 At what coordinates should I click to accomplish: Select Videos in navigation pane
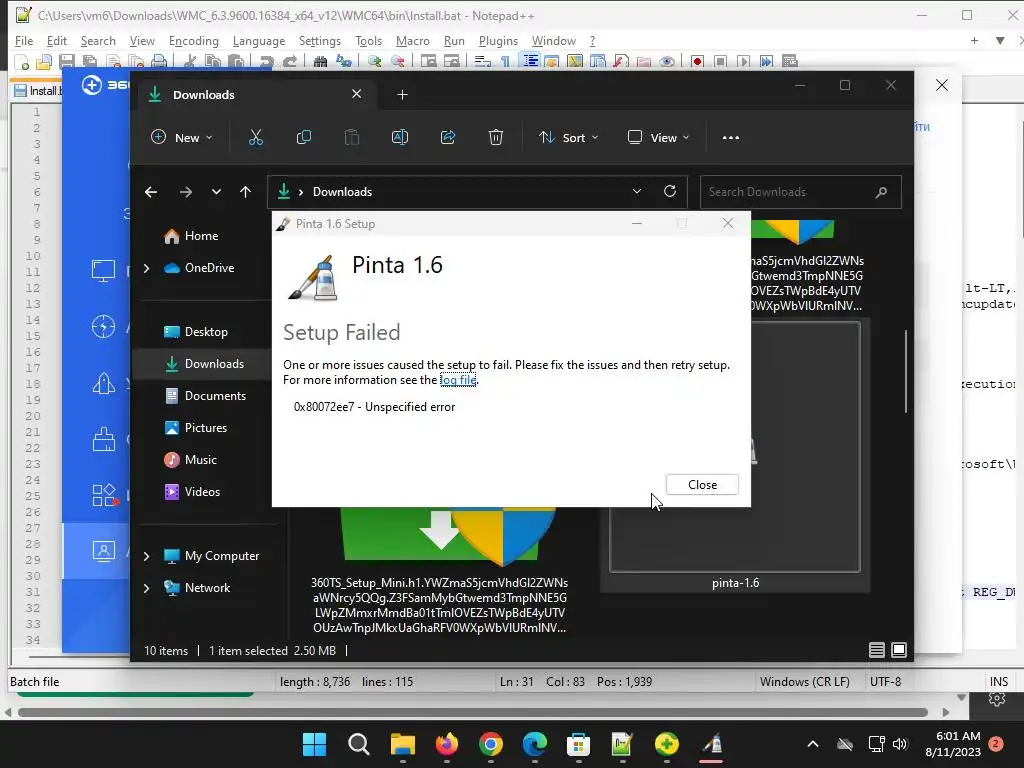202,492
